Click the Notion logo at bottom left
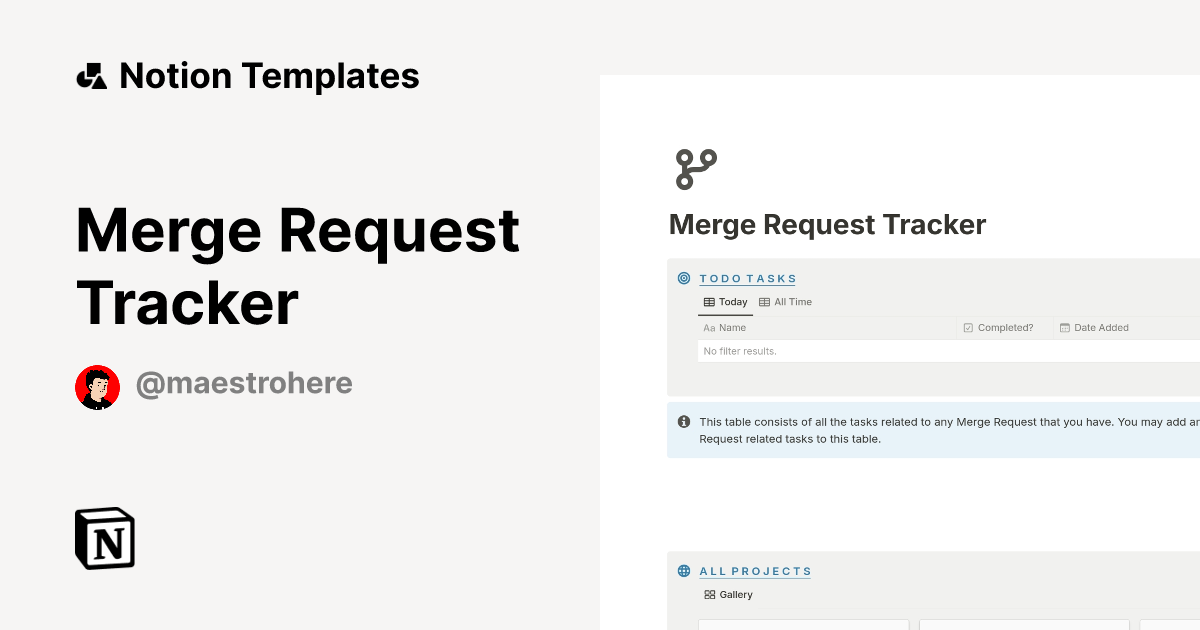The width and height of the screenshot is (1200, 630). (x=104, y=538)
